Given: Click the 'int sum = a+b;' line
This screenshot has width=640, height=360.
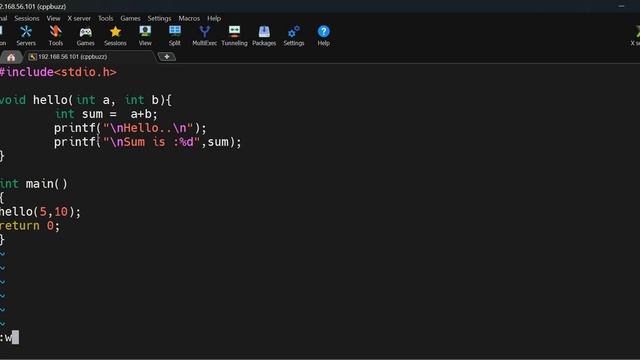Looking at the screenshot, I should coord(106,114).
